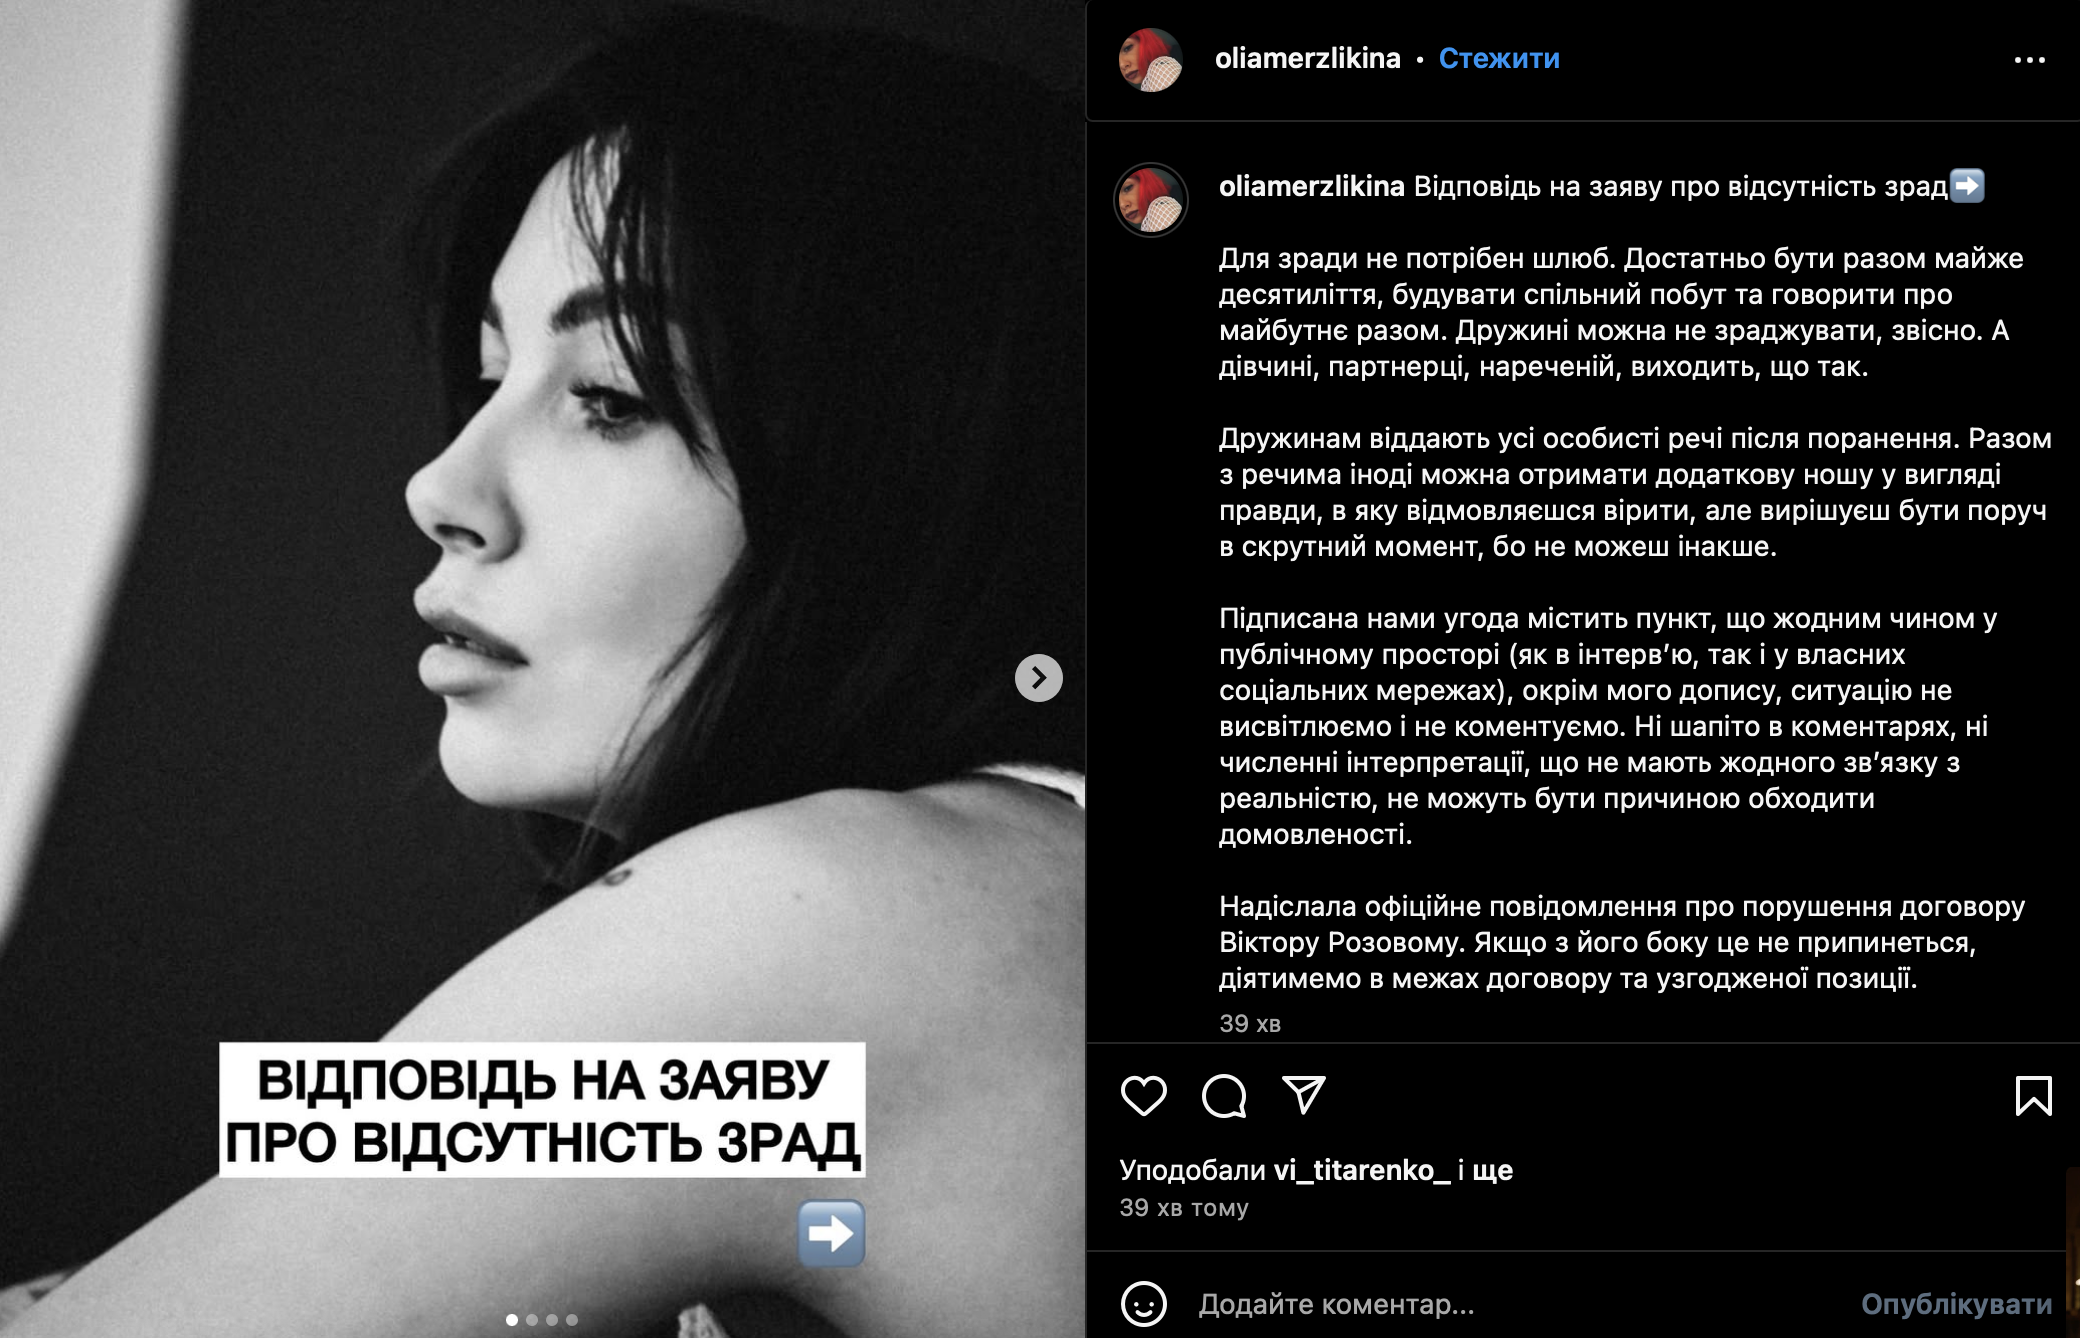Open comments via speech bubble icon

1224,1096
